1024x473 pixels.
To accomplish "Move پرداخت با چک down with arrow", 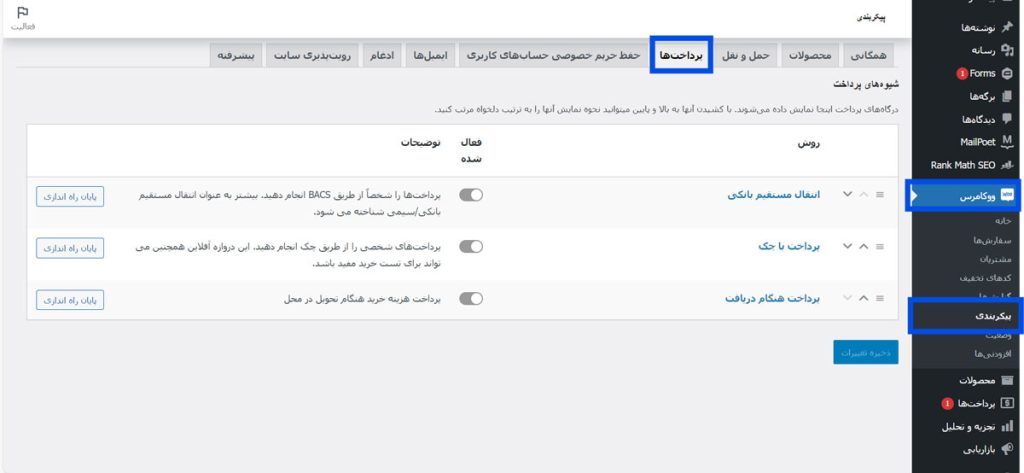I will click(848, 246).
